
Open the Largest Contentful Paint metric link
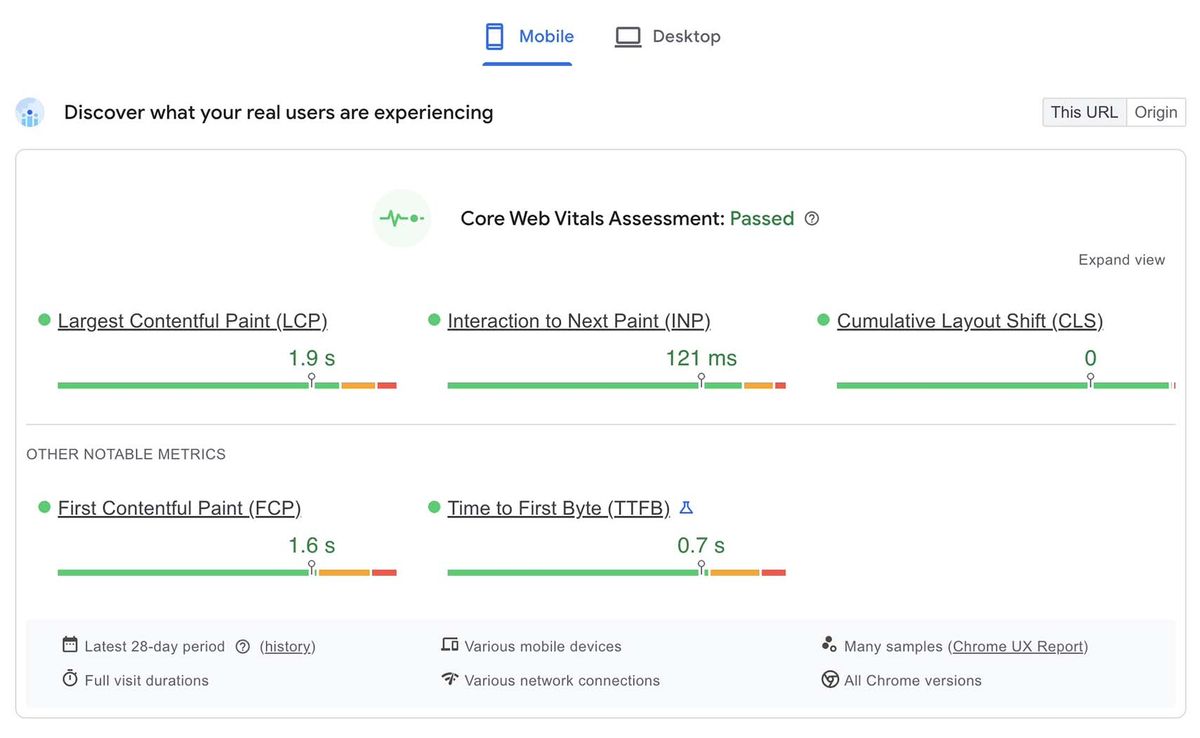coord(192,320)
